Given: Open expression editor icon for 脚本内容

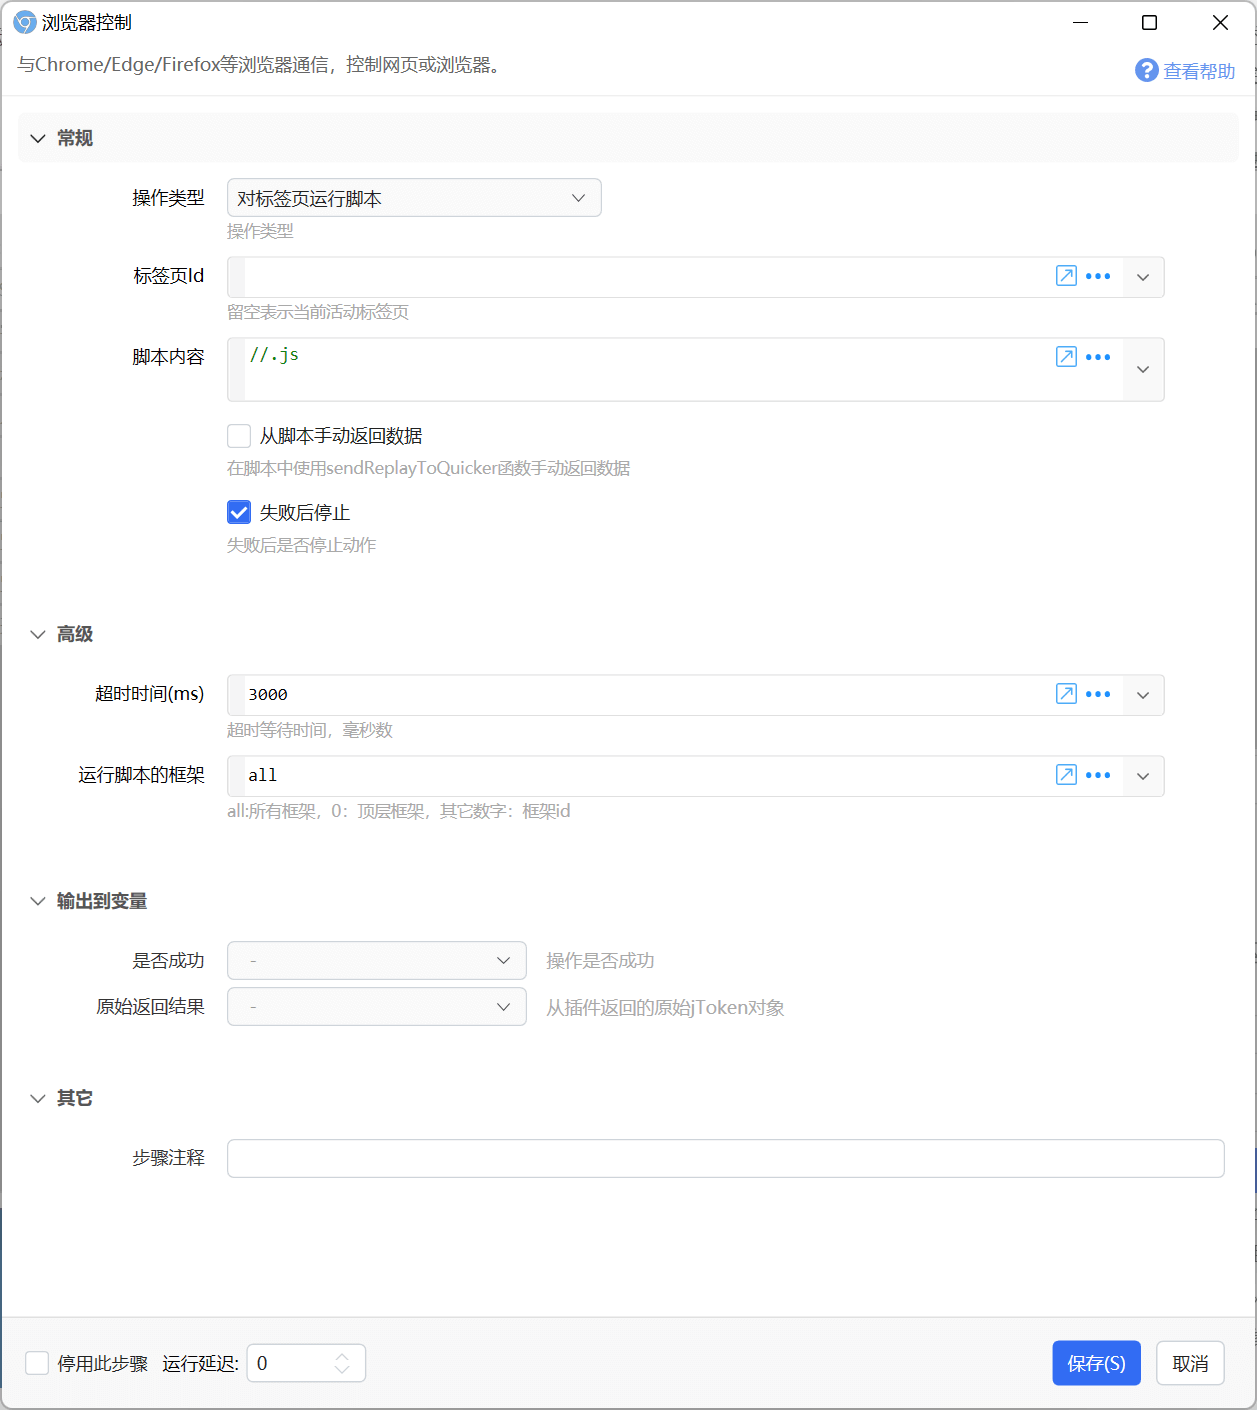Looking at the screenshot, I should click(1066, 357).
